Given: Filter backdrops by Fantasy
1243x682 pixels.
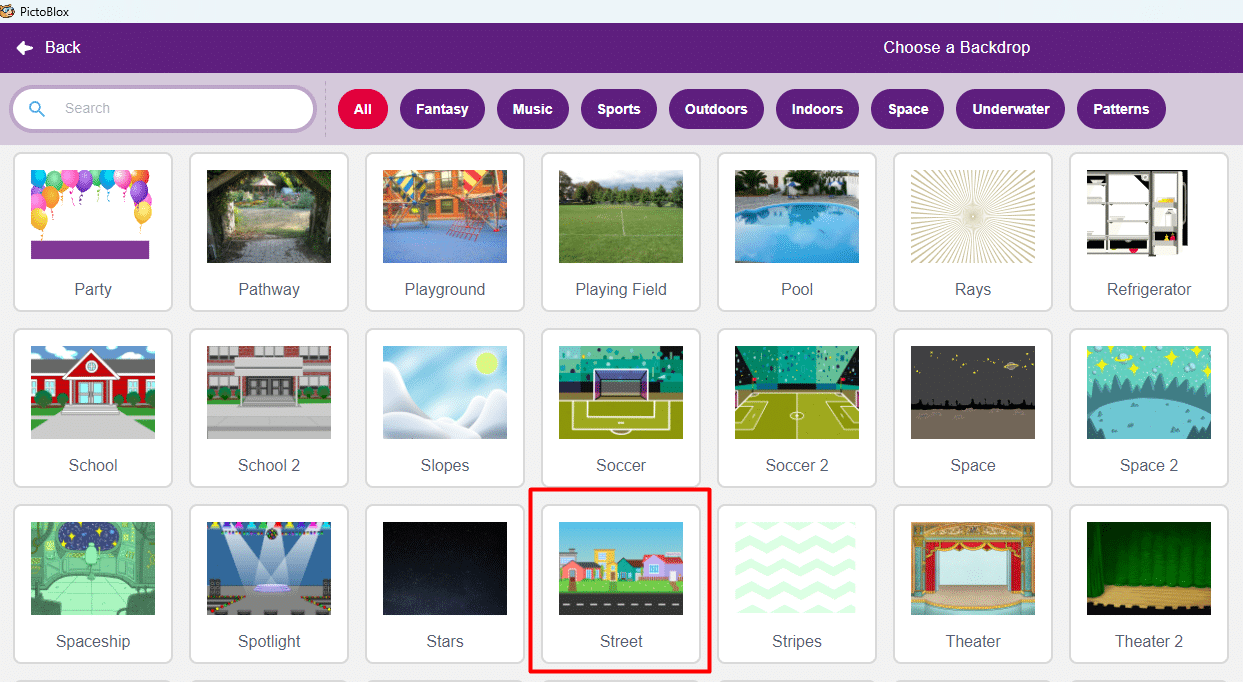Looking at the screenshot, I should [442, 109].
